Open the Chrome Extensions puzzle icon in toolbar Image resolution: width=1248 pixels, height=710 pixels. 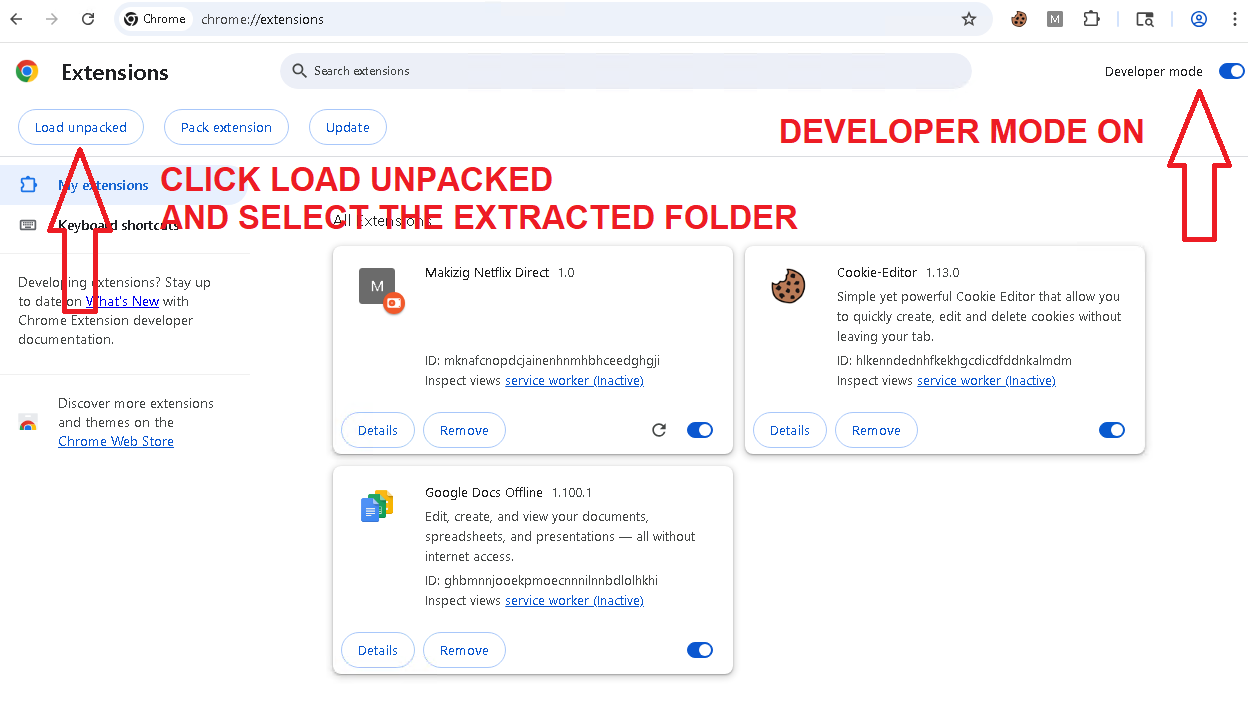tap(1091, 19)
